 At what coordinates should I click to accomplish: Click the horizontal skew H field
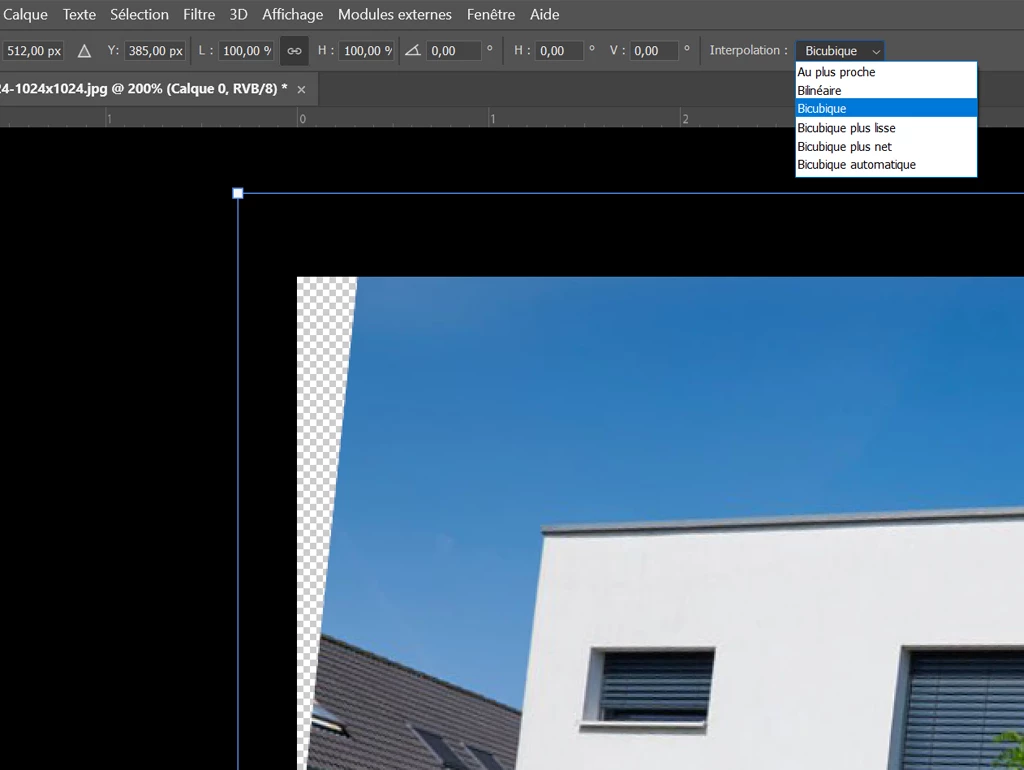[559, 51]
